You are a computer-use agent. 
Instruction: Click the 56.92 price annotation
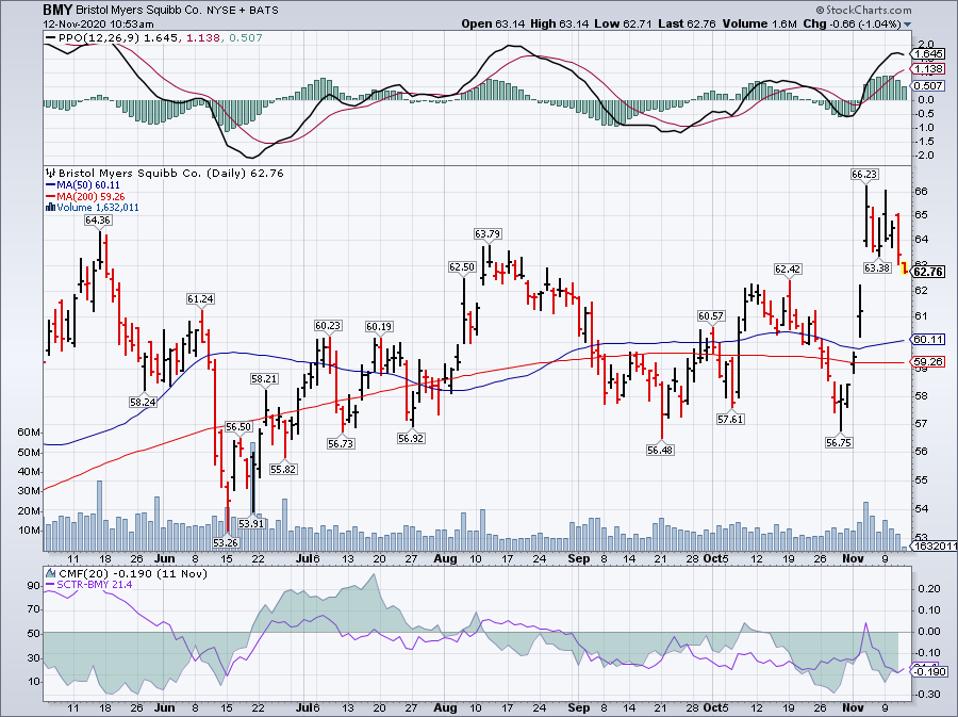(411, 438)
